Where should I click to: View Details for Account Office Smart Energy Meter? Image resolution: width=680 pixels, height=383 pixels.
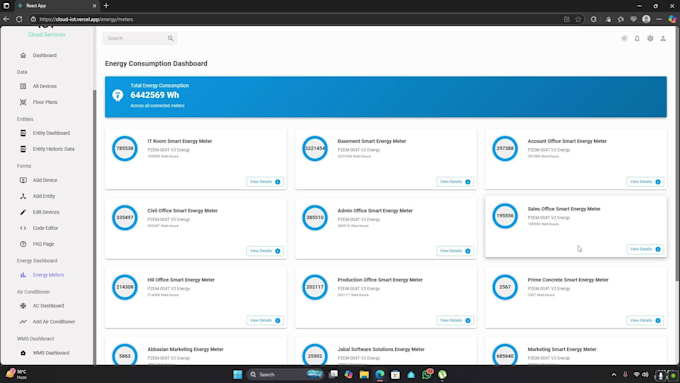click(x=645, y=182)
